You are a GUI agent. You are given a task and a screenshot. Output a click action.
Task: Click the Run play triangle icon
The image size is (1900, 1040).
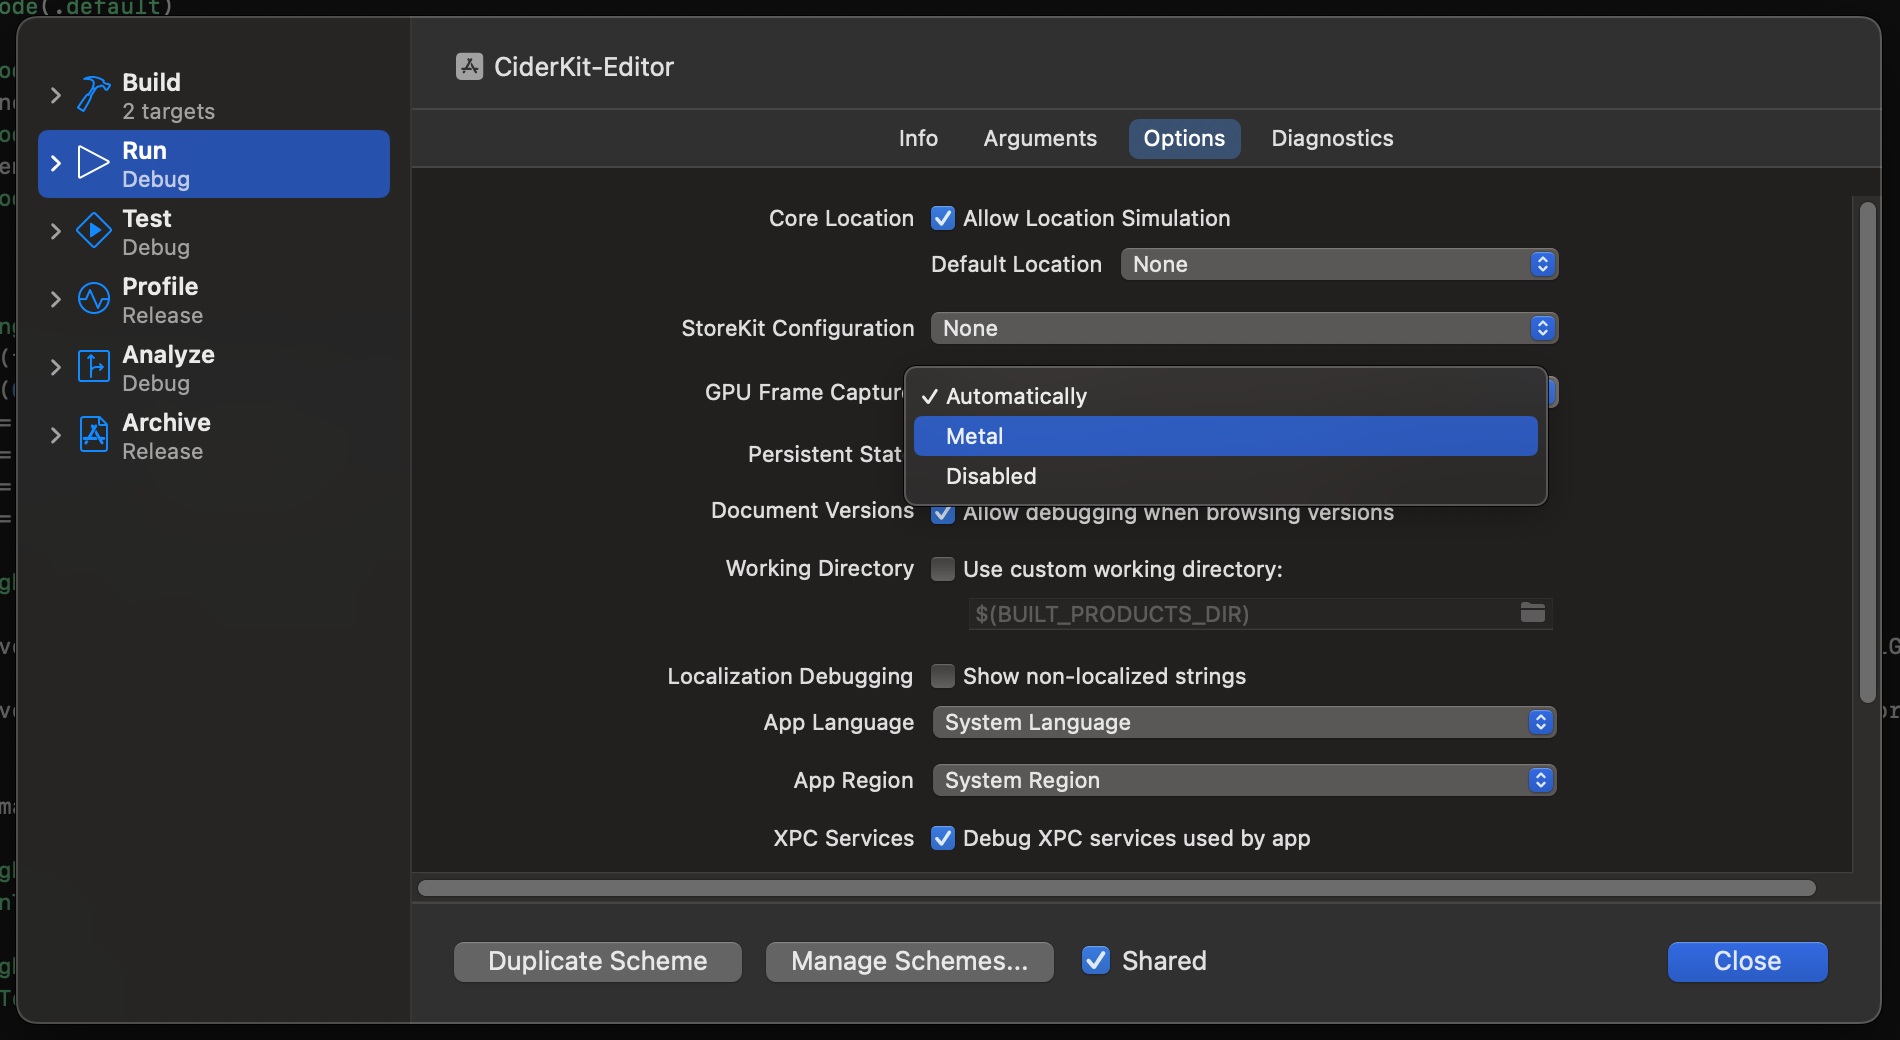(x=94, y=163)
